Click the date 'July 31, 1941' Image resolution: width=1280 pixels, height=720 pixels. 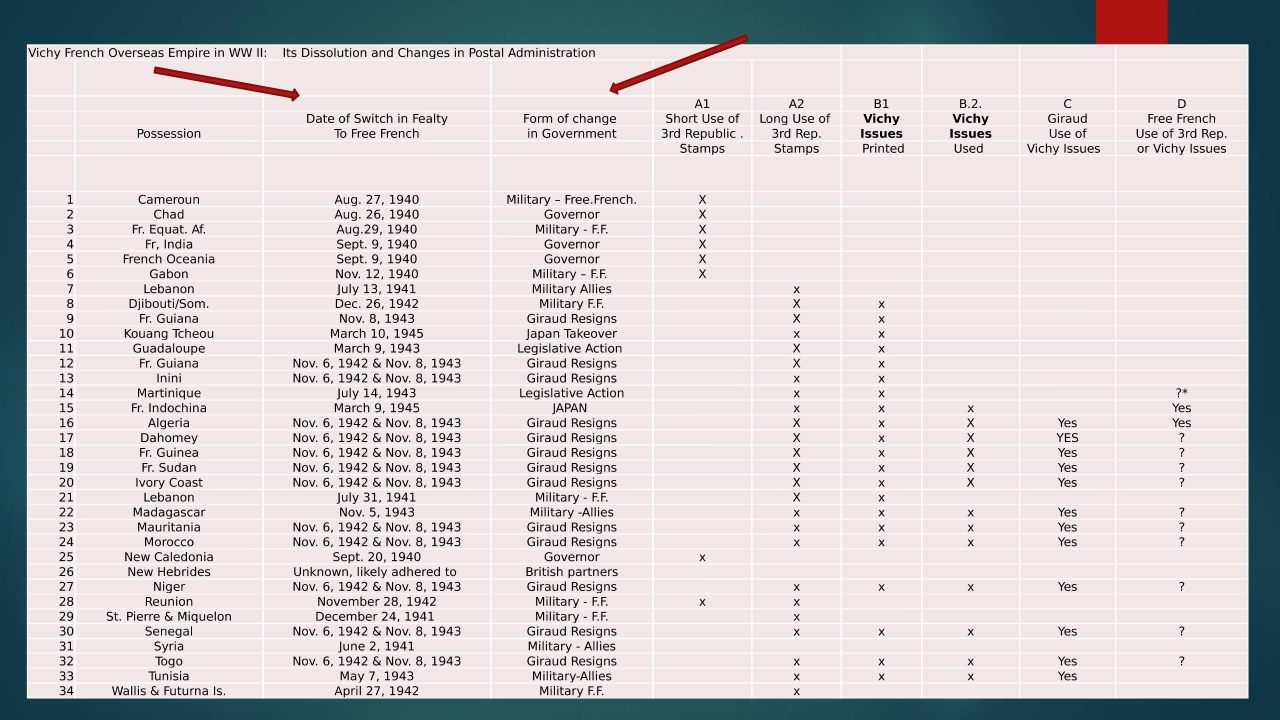(x=377, y=498)
